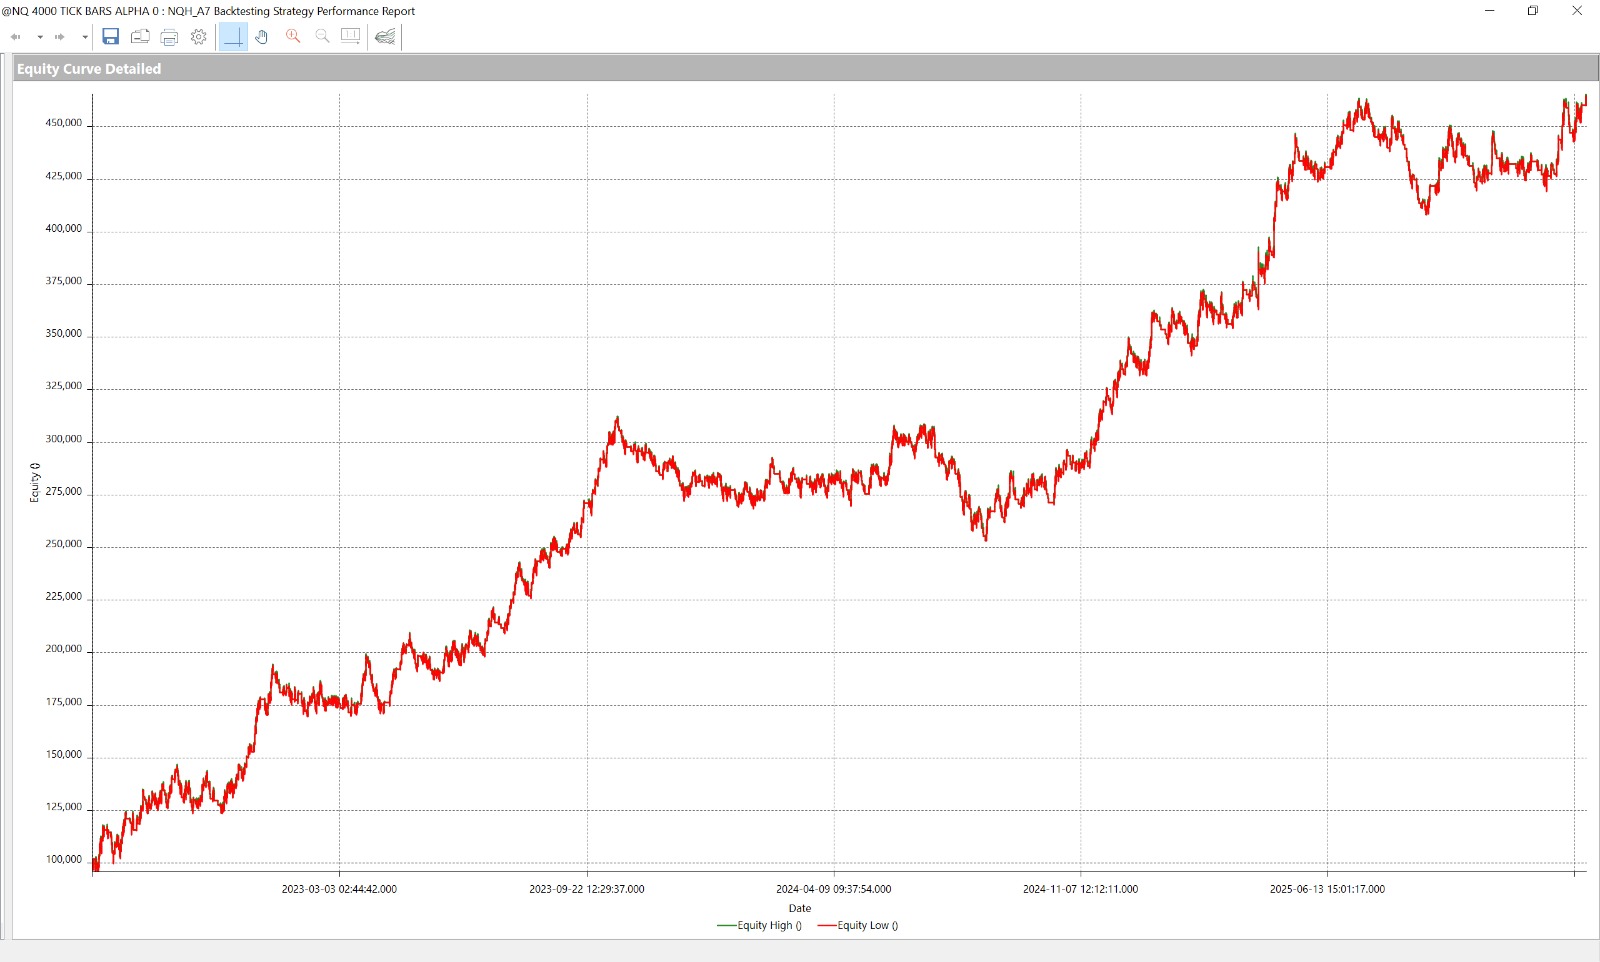Click the red zoom in magnifier

click(293, 36)
